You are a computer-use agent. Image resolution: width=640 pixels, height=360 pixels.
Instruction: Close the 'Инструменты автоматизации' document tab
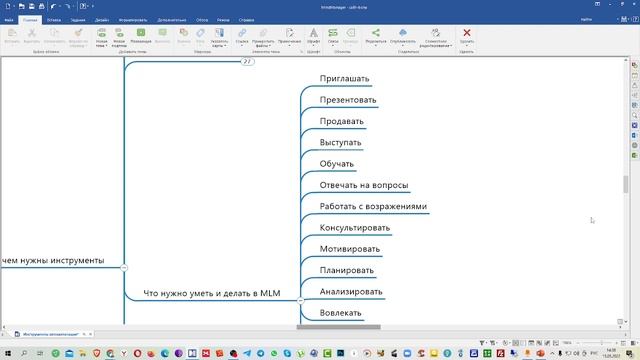pos(90,334)
